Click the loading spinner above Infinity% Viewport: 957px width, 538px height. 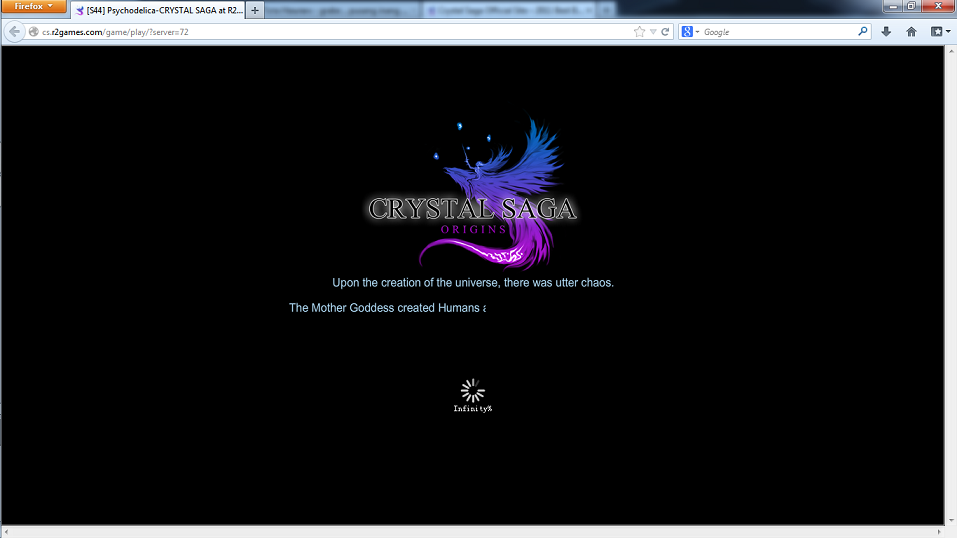tap(472, 390)
